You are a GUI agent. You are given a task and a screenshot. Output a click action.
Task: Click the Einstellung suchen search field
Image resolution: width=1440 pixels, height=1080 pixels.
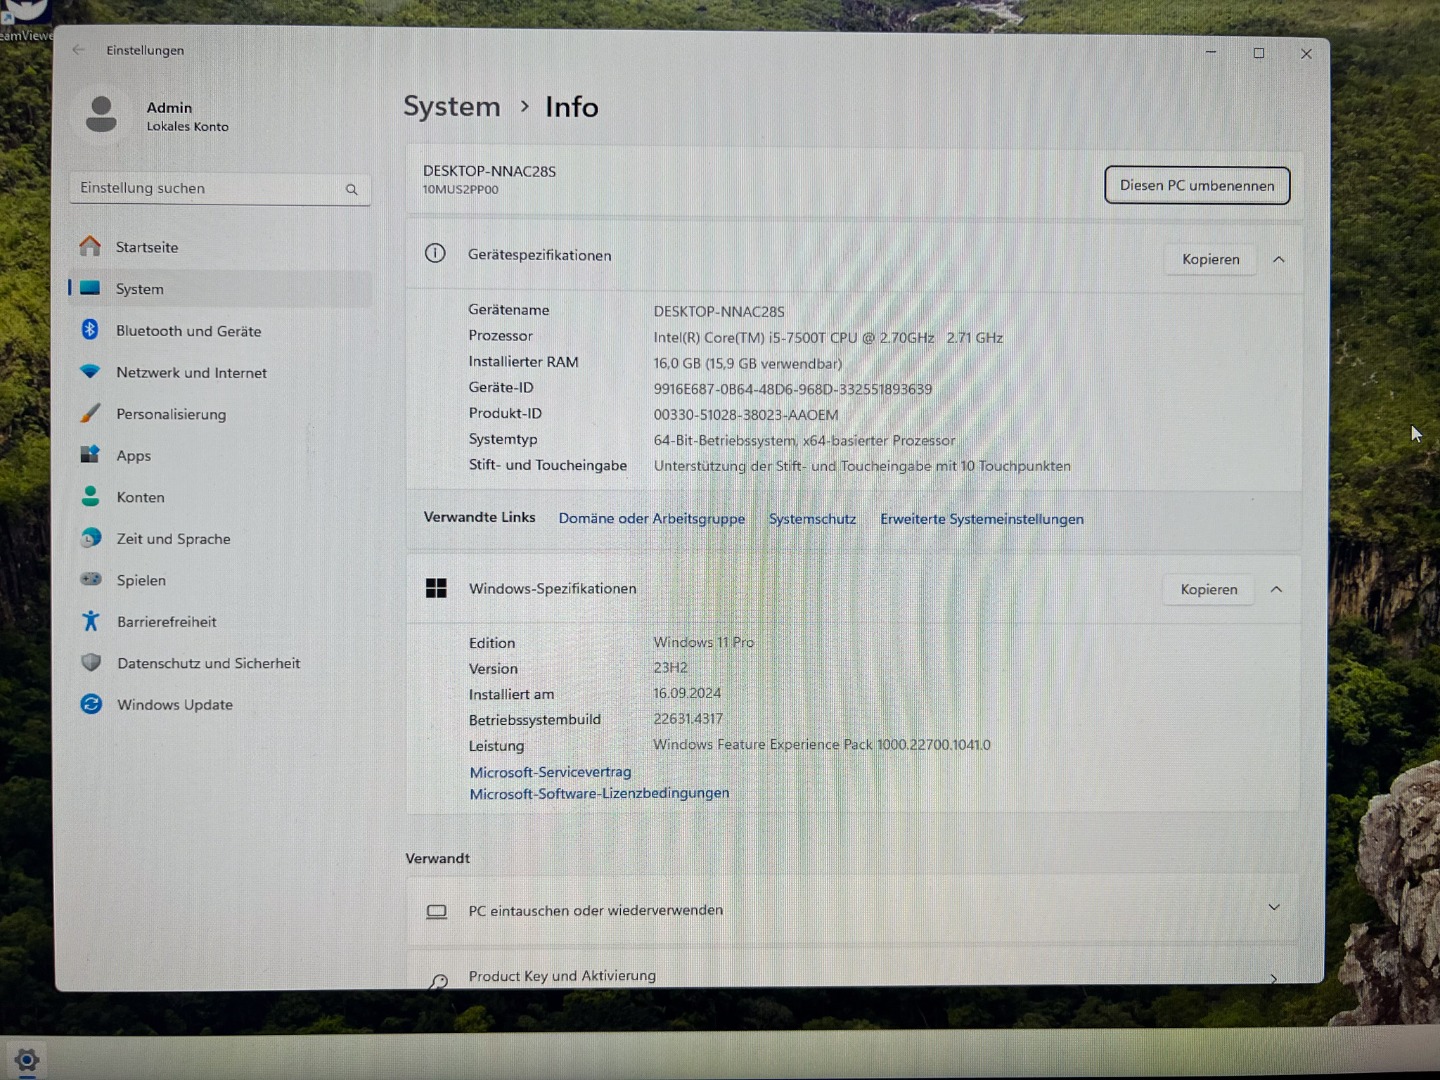coord(220,188)
